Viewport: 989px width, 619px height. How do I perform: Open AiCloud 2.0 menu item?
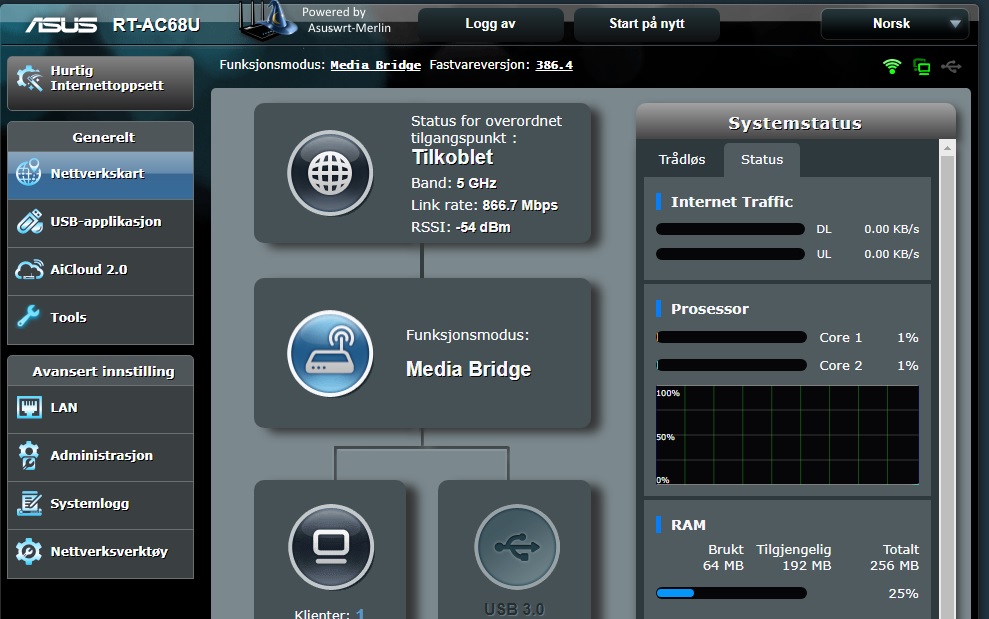100,271
